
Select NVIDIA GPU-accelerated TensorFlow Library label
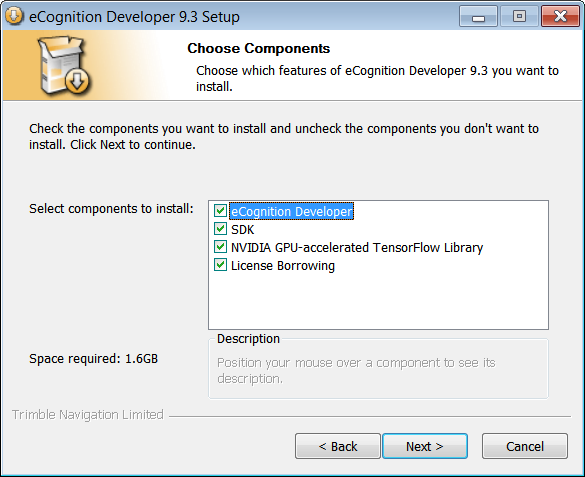click(357, 247)
